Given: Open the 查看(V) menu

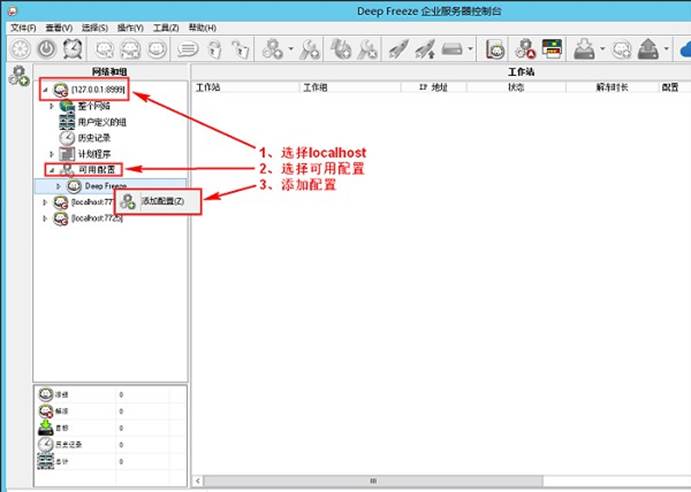Looking at the screenshot, I should click(x=59, y=28).
